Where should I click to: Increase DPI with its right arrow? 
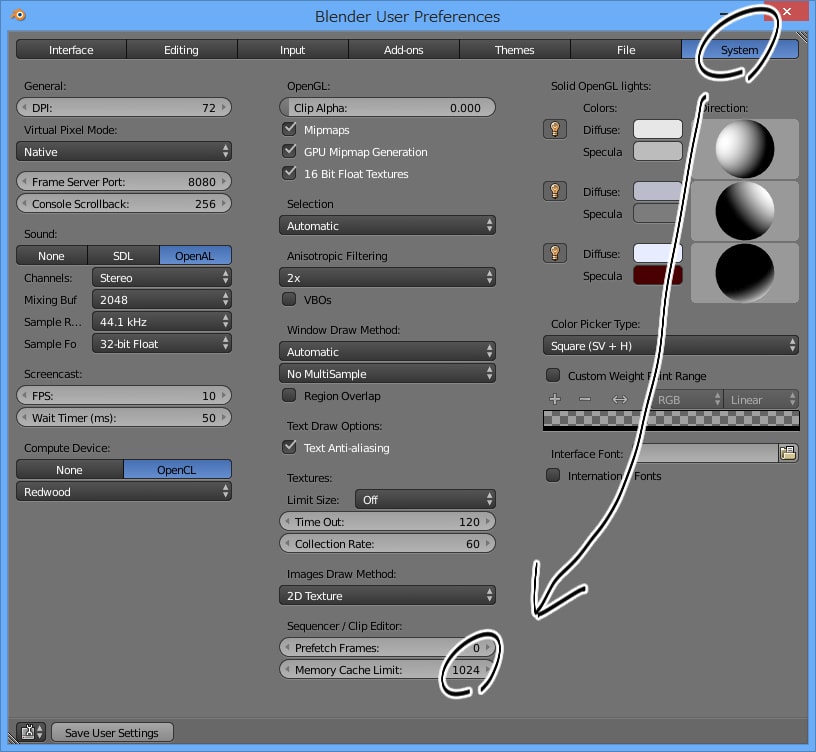pyautogui.click(x=224, y=107)
